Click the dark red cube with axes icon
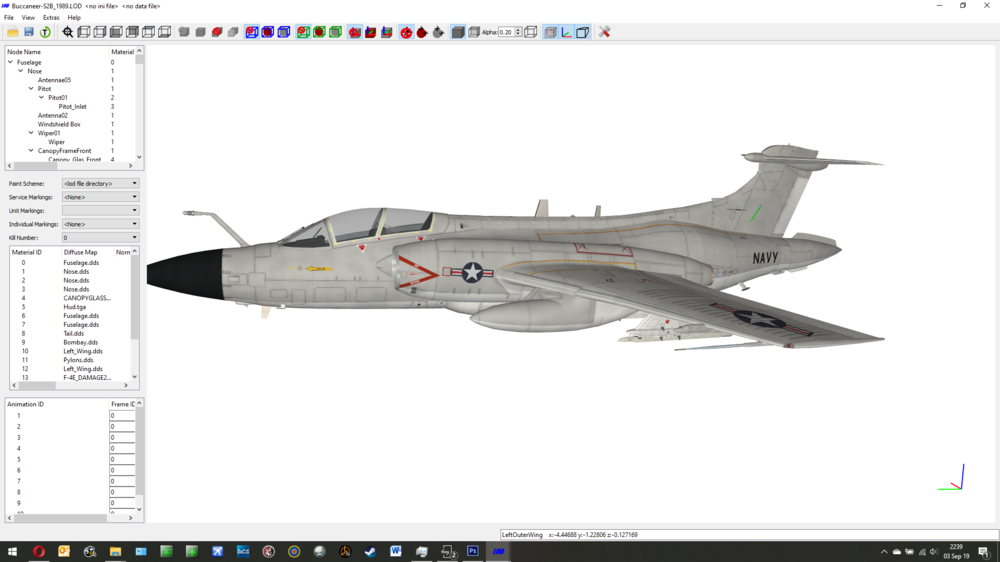This screenshot has height=562, width=1000. coord(371,32)
